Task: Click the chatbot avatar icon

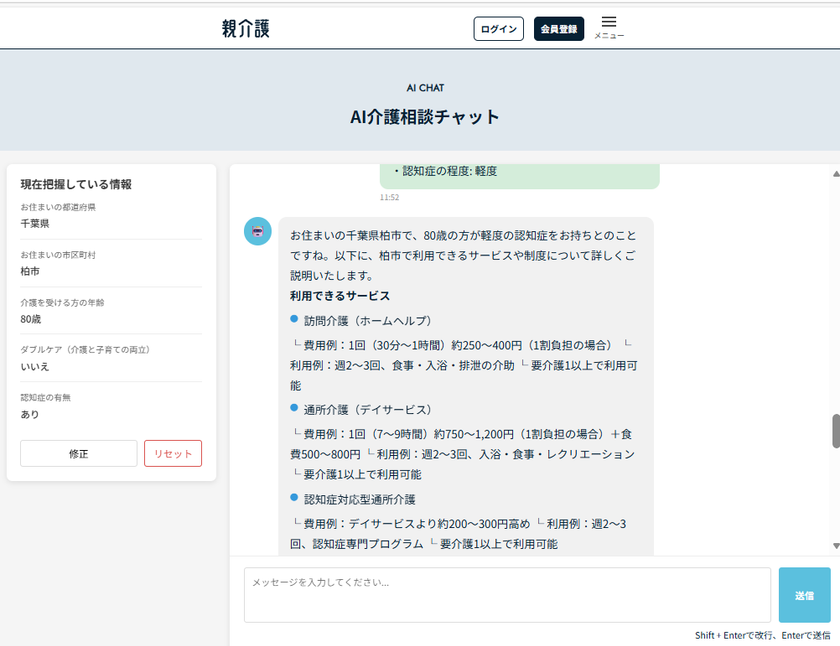Action: [x=258, y=231]
